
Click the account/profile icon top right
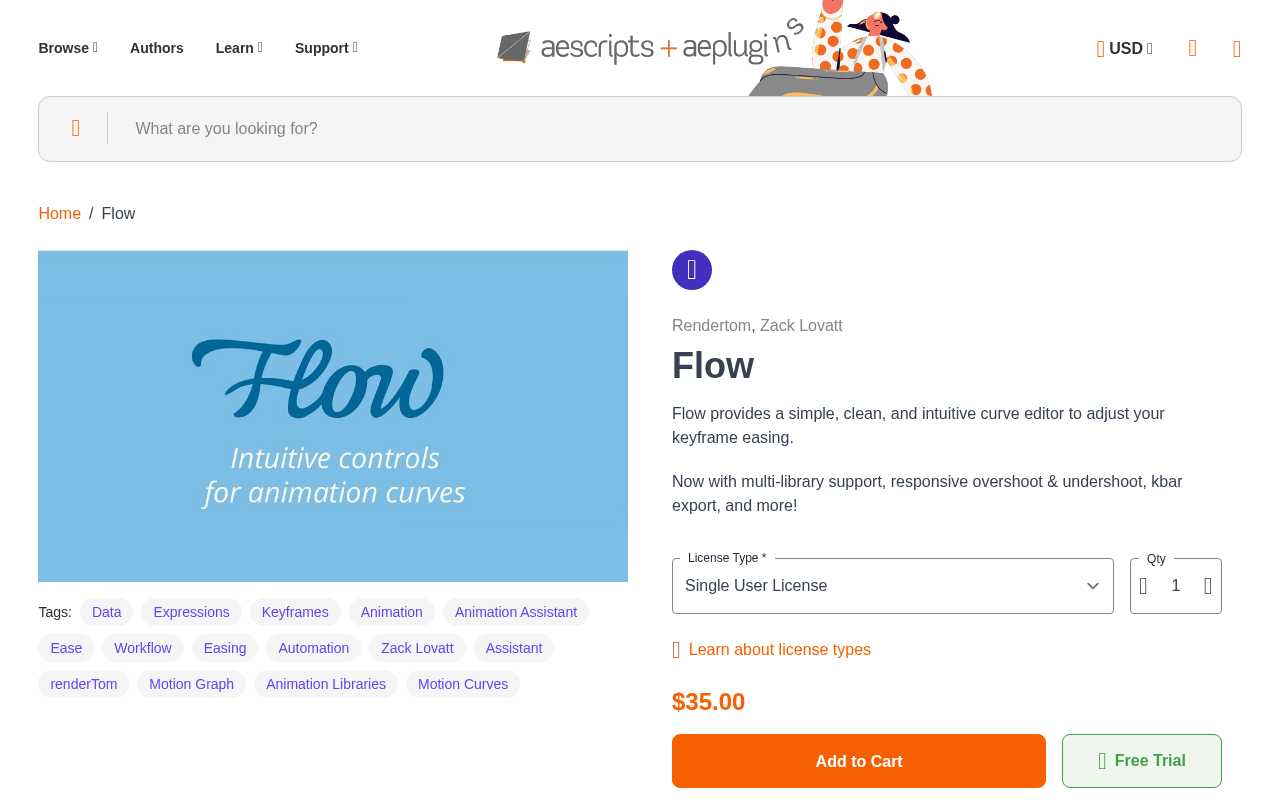[1192, 49]
